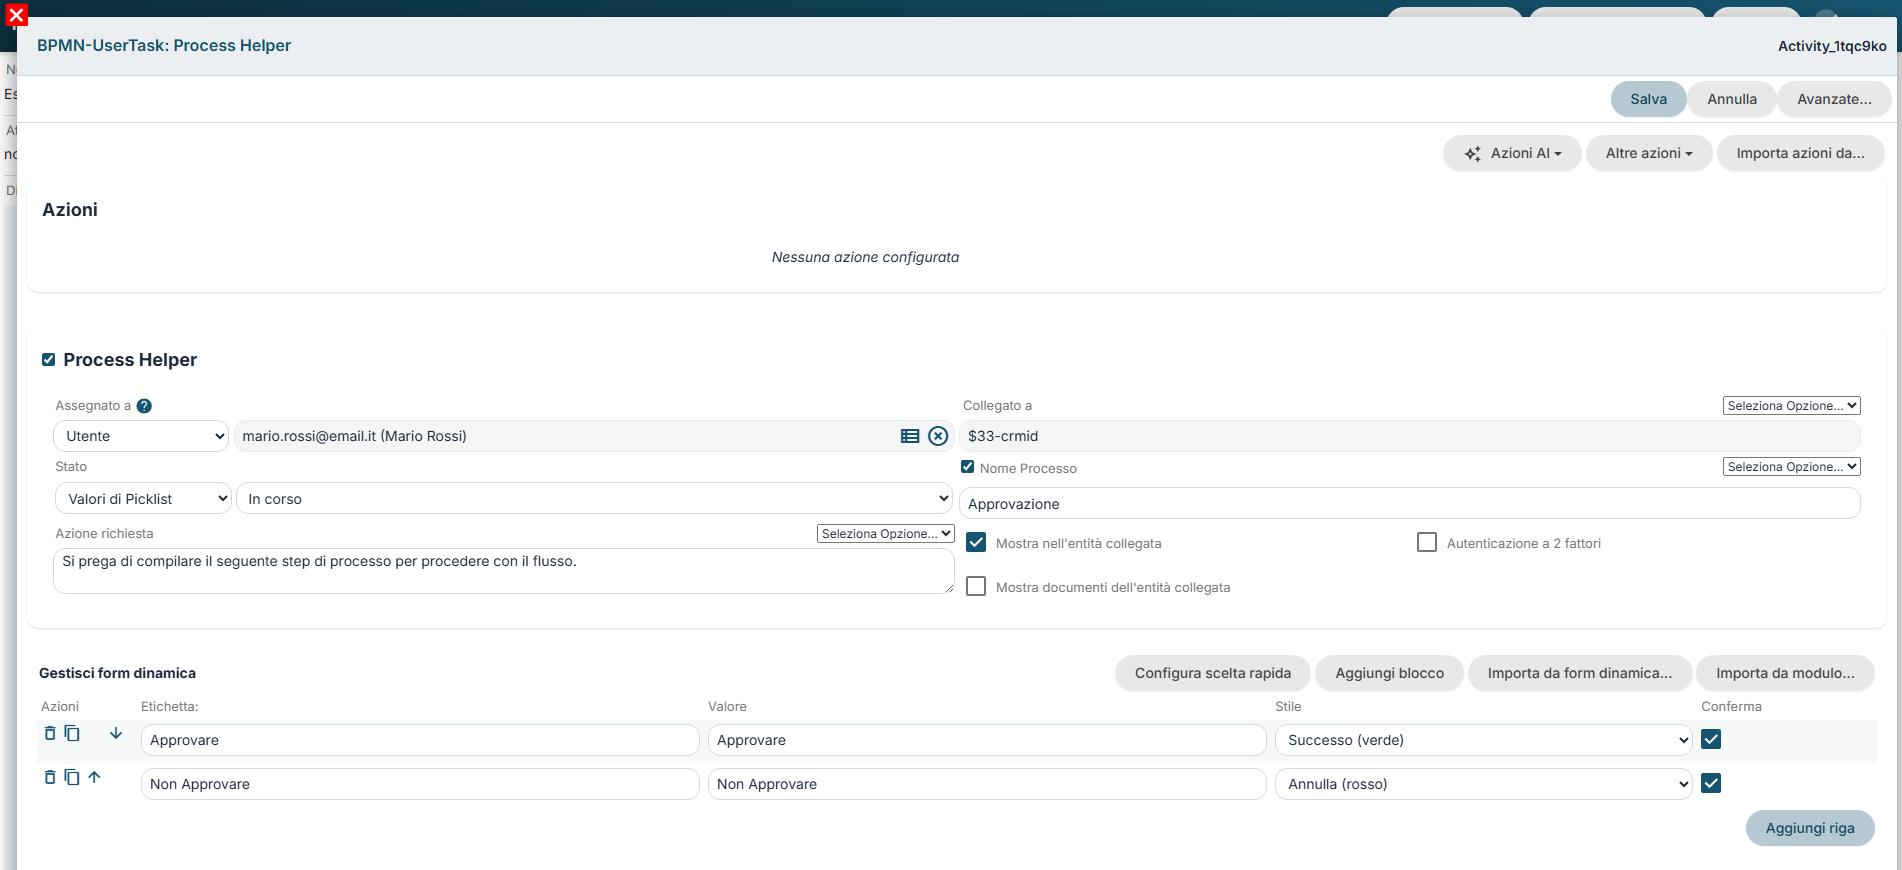
Task: Move the Approvare row down with arrow
Action: [x=116, y=733]
